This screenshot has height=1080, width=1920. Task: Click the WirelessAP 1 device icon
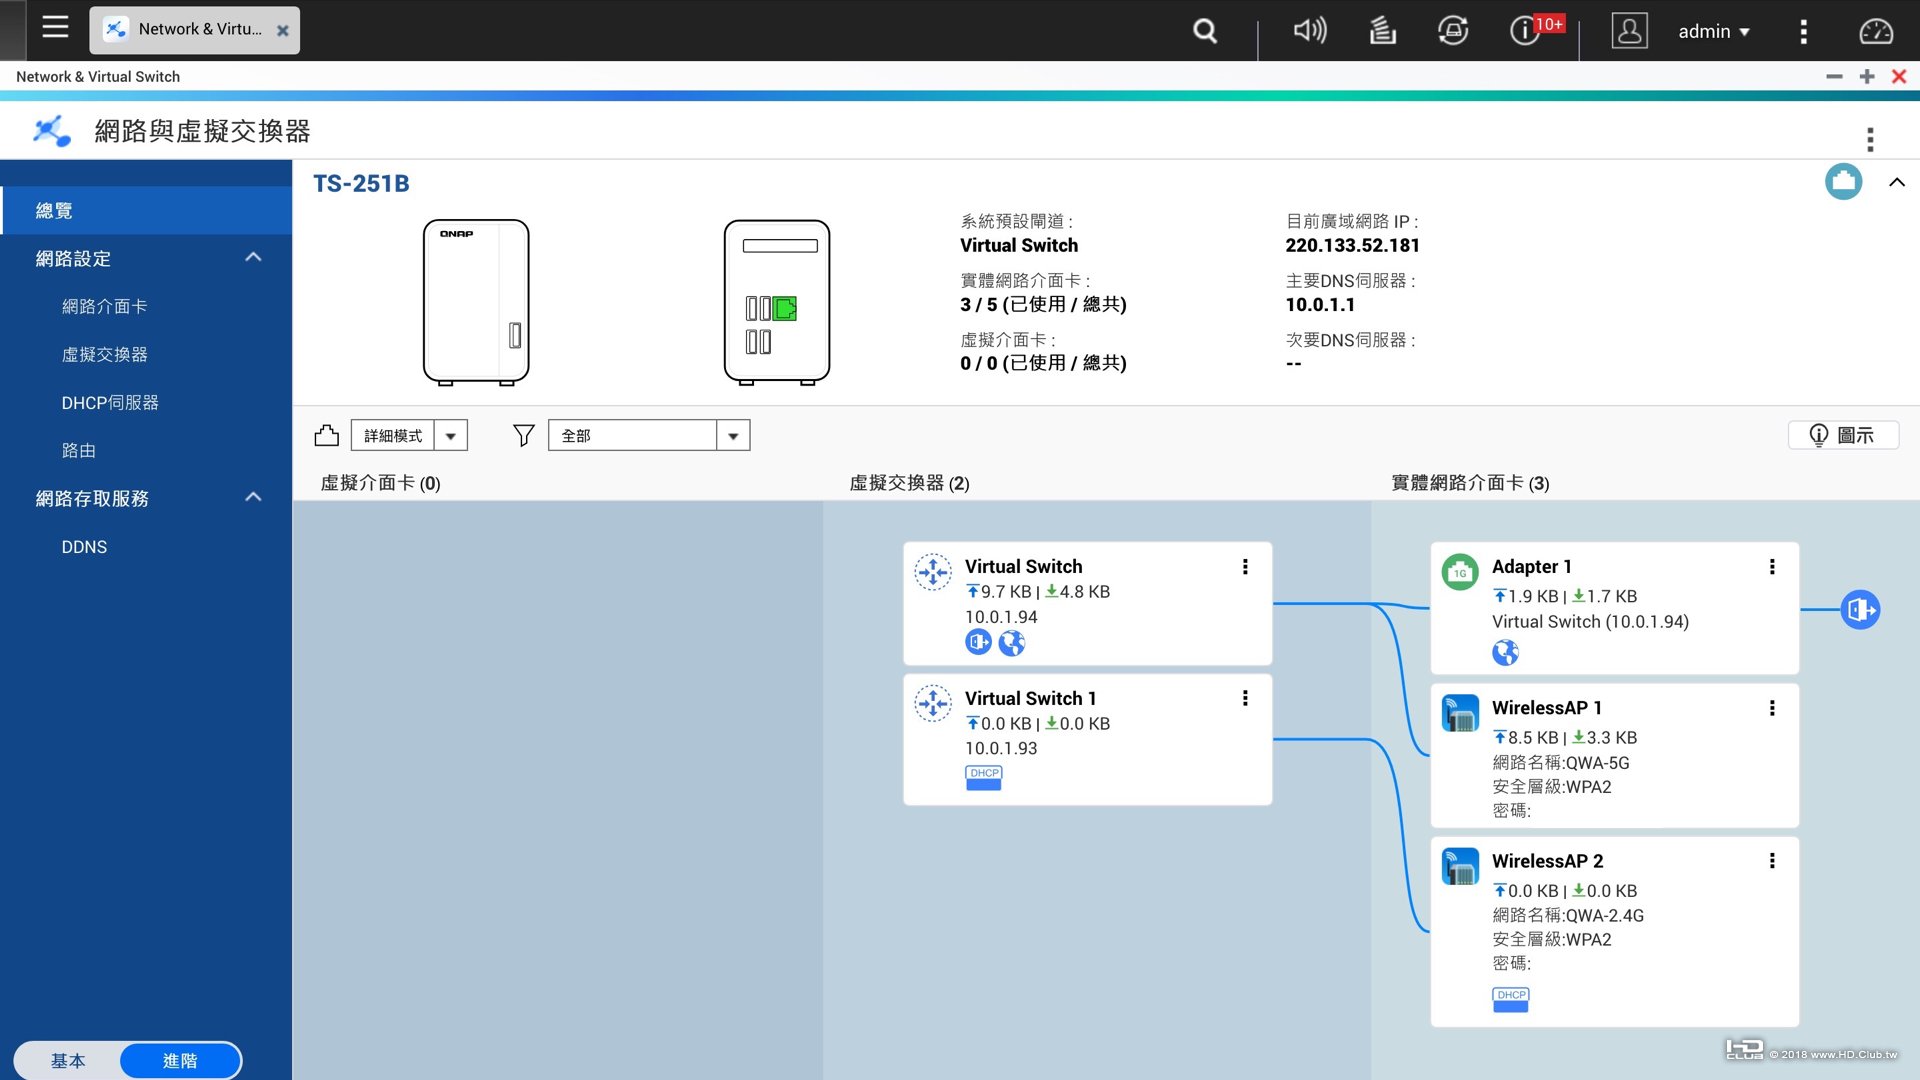click(1460, 713)
